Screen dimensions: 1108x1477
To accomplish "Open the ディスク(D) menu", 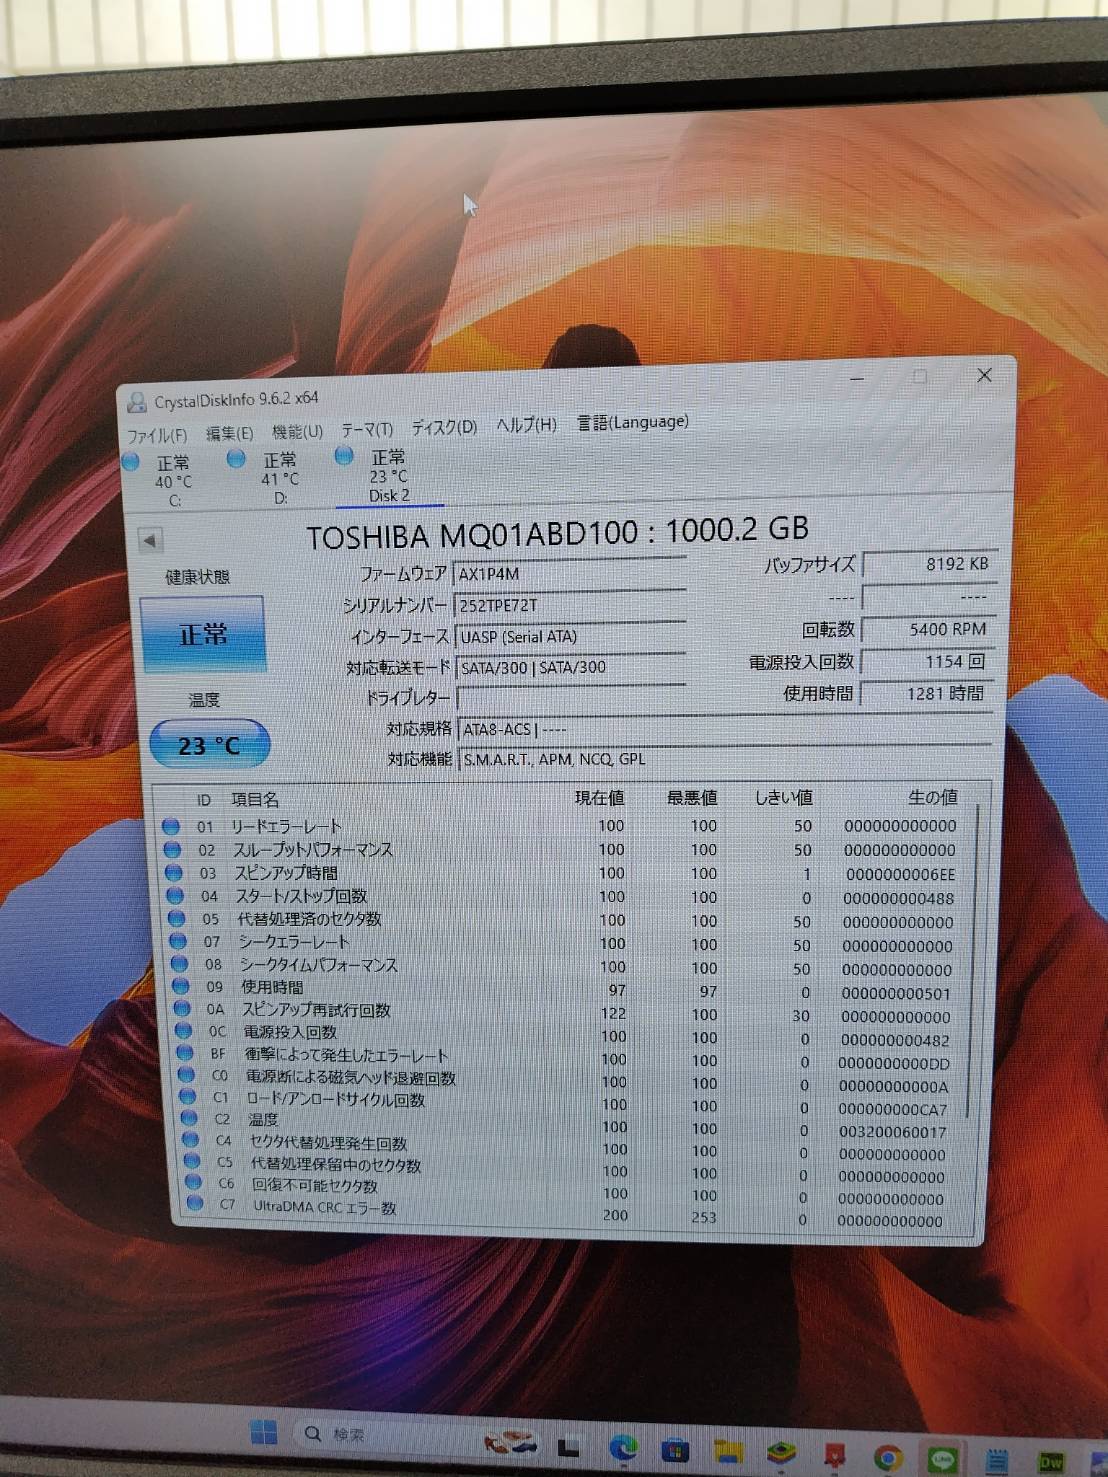I will pos(444,427).
